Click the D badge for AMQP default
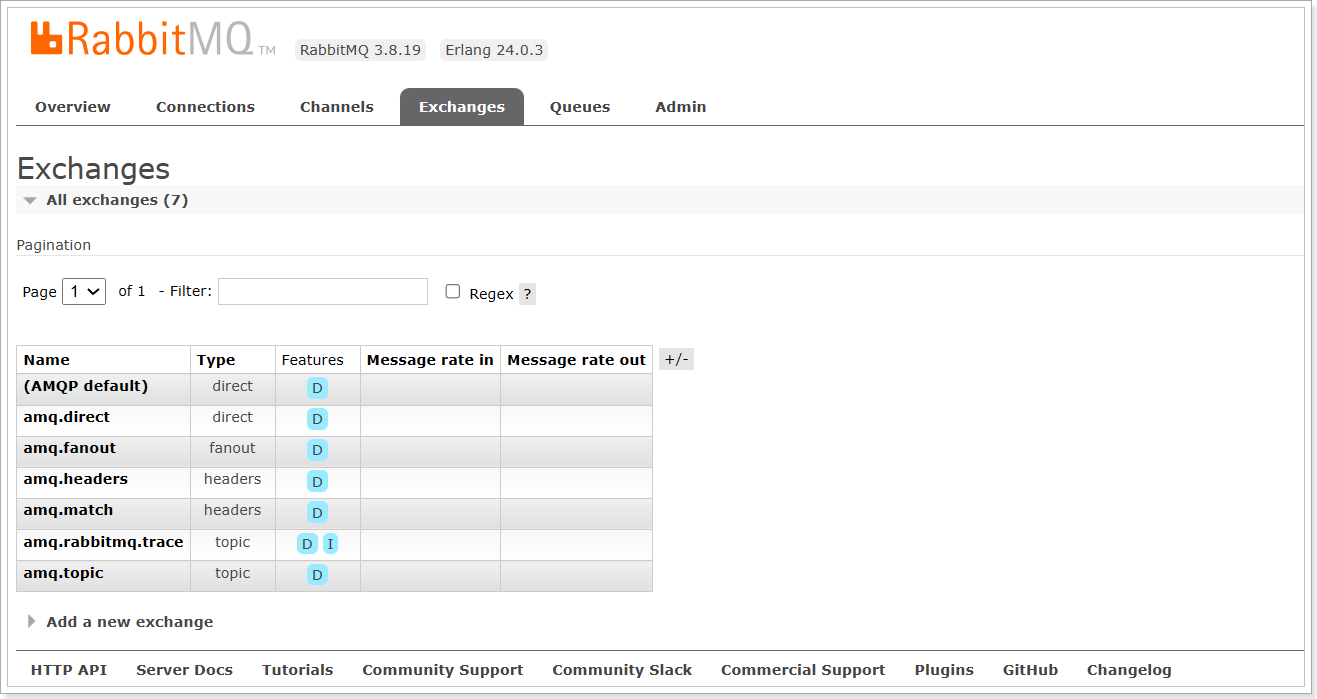Viewport: 1317px width, 699px height. coord(317,388)
